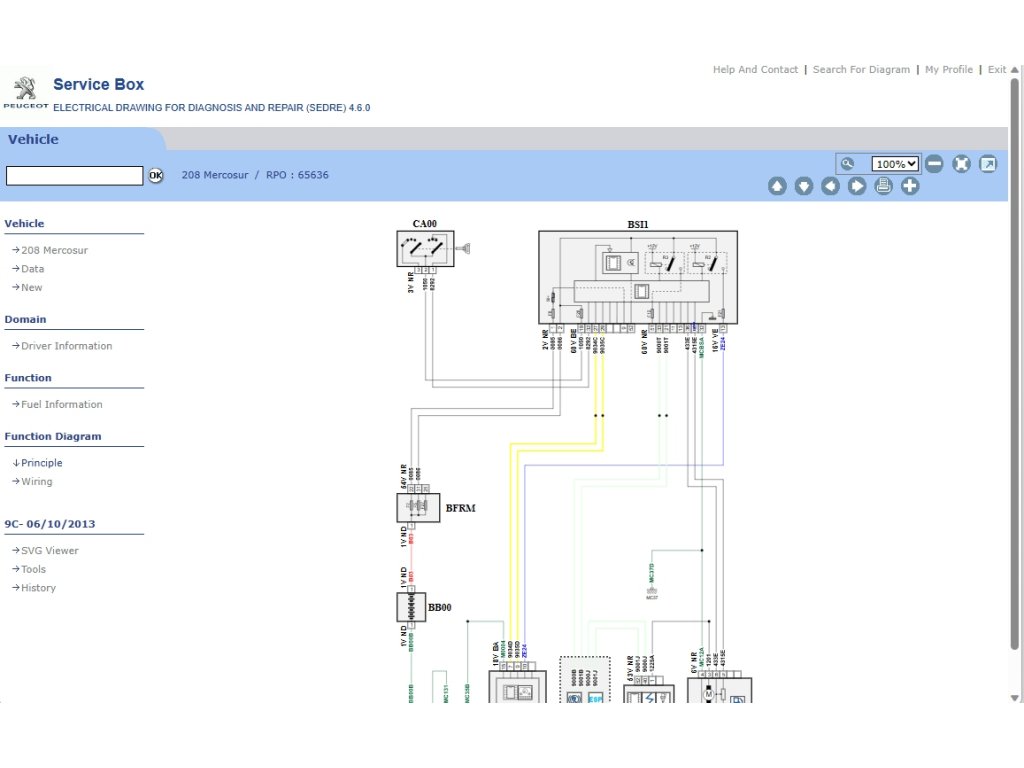1024x768 pixels.
Task: Click the fit-to-screen icon
Action: pos(961,164)
